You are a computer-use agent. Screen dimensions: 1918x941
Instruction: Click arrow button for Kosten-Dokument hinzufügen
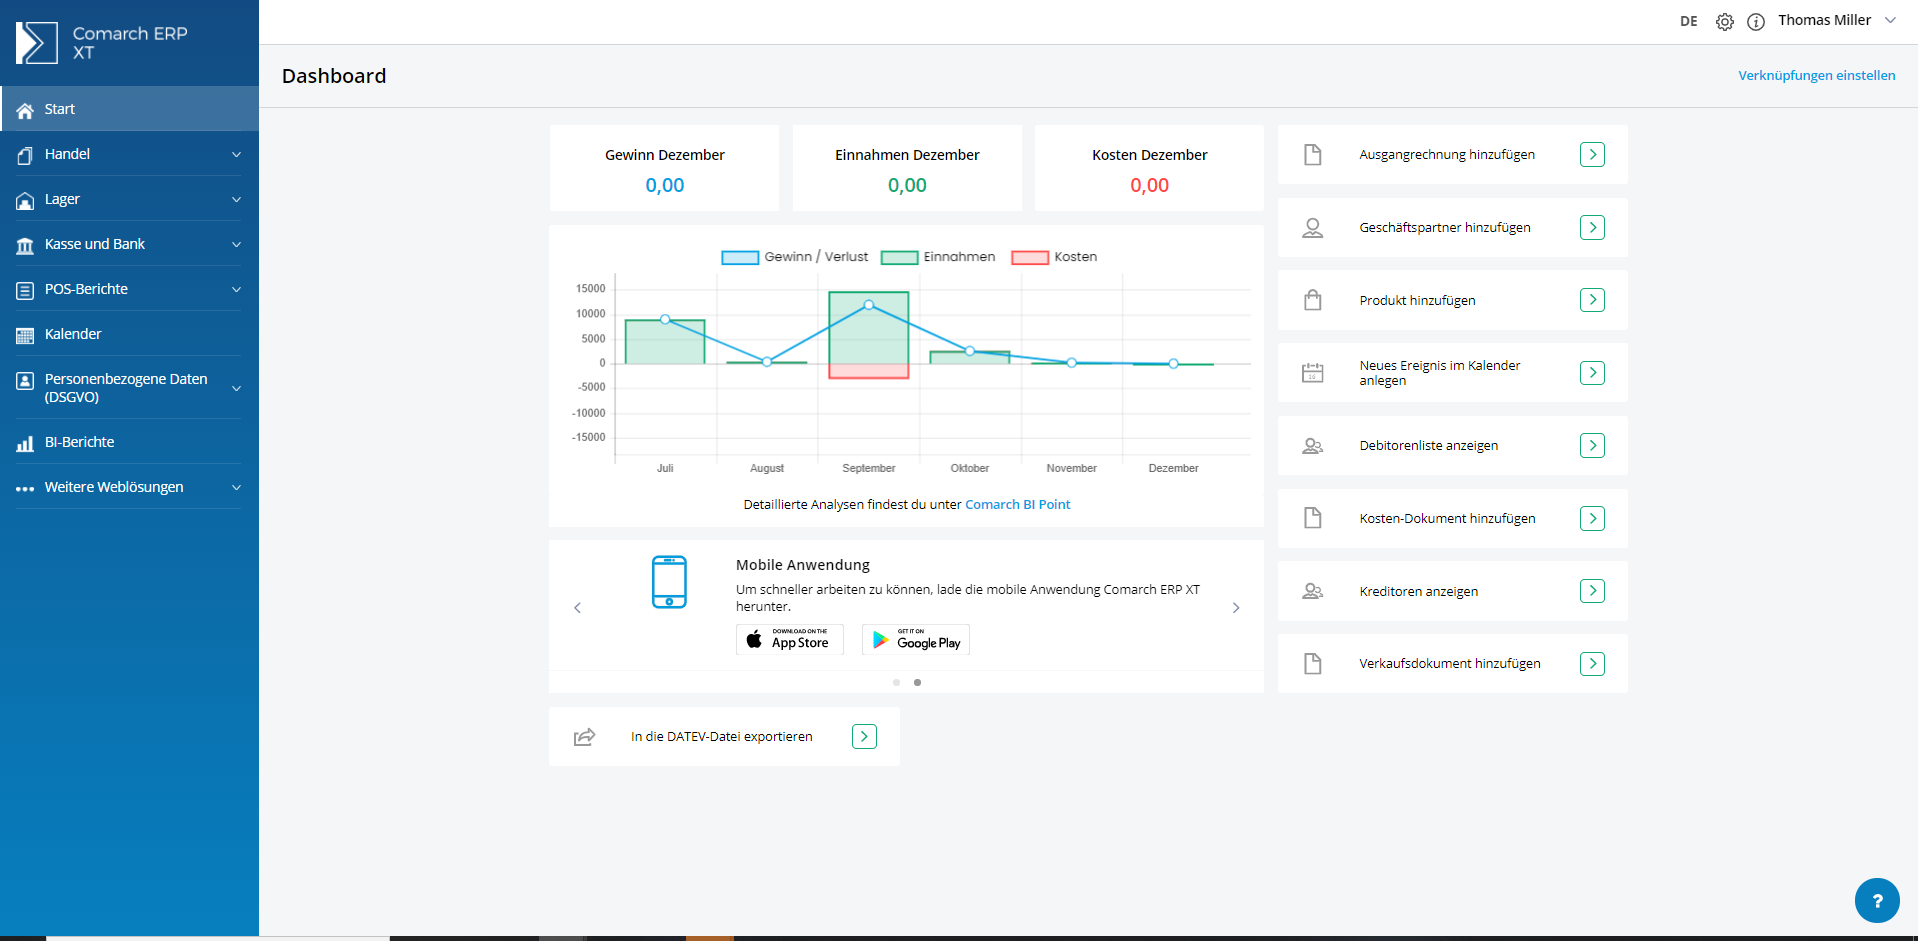pyautogui.click(x=1592, y=518)
